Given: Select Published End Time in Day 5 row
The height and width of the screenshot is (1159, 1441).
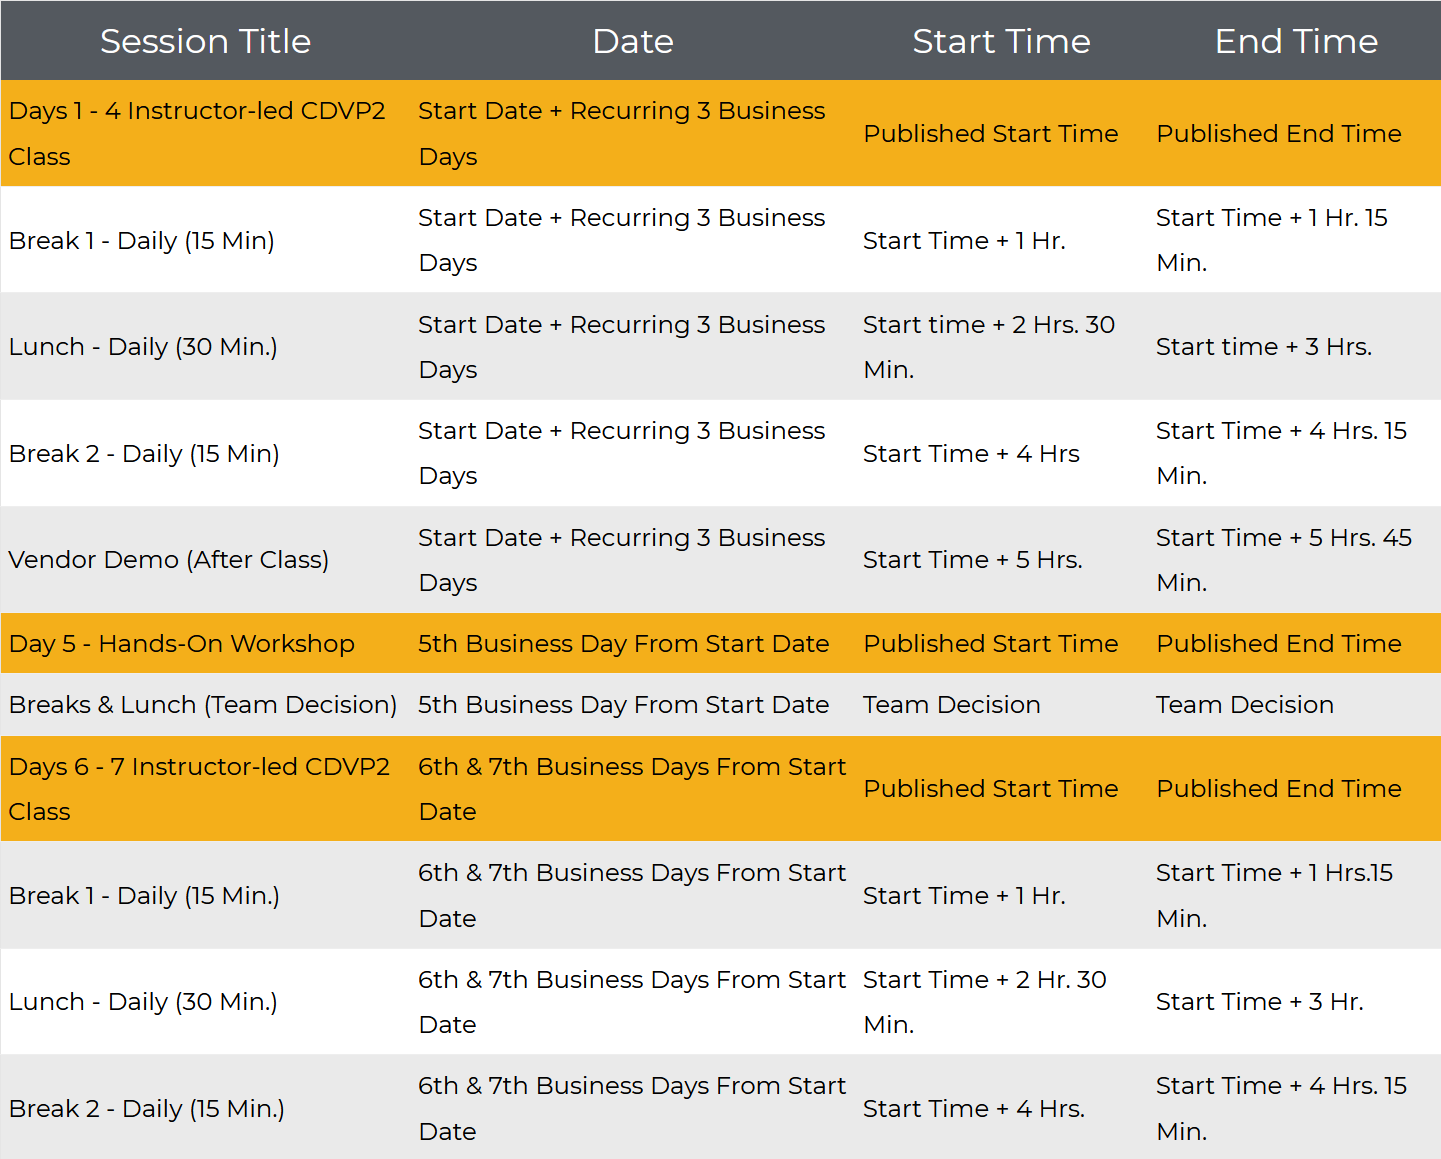Looking at the screenshot, I should 1279,644.
